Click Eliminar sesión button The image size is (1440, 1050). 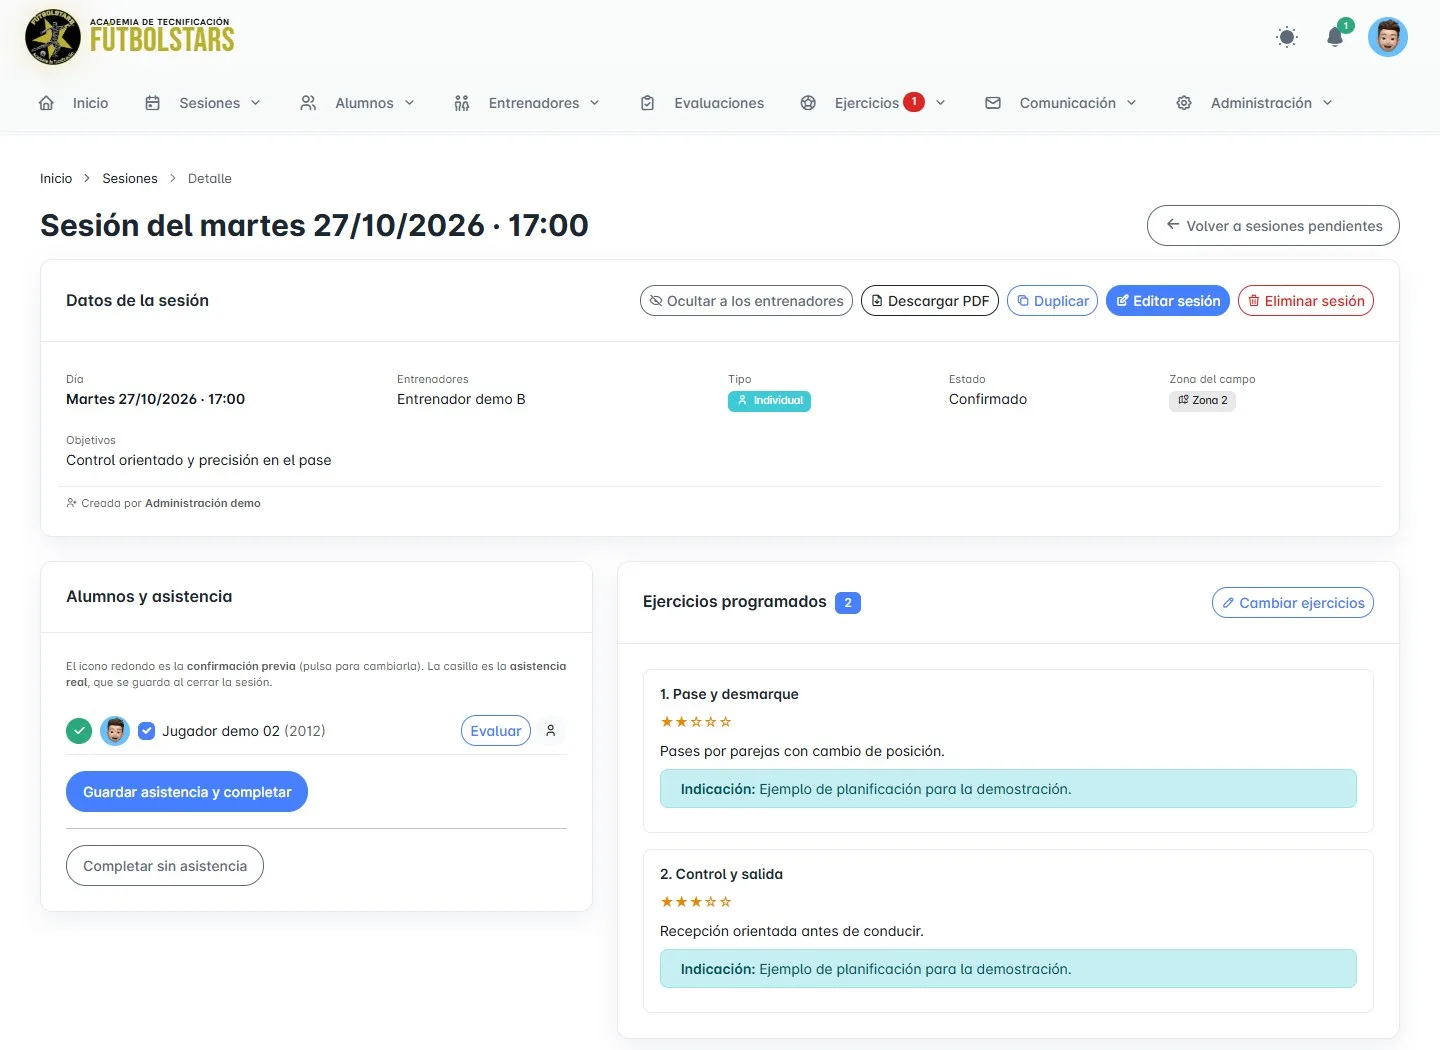click(x=1306, y=301)
